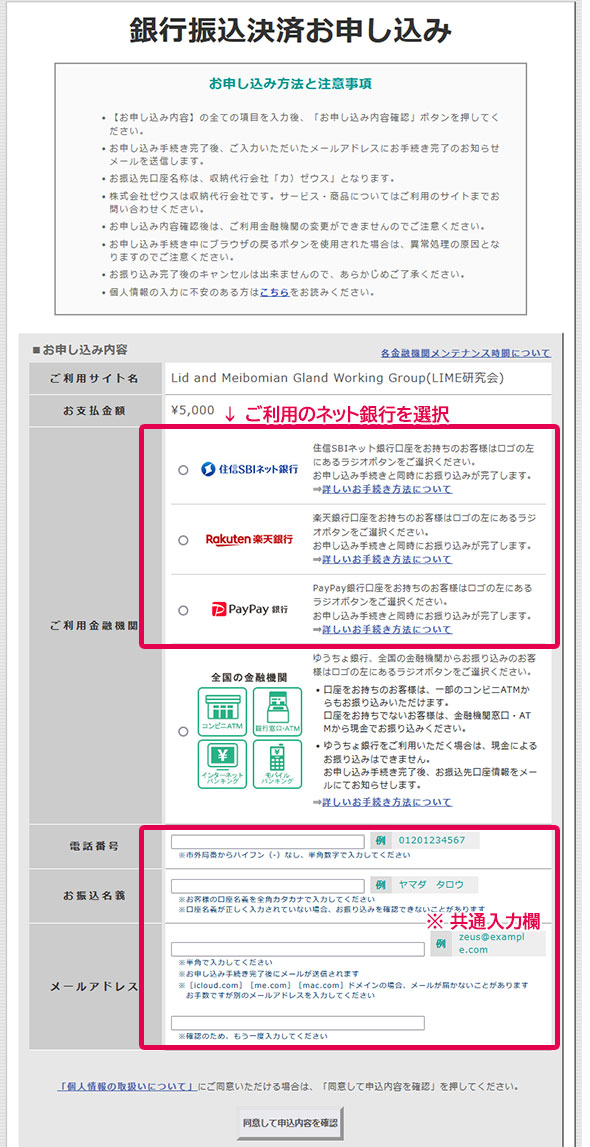Select the PayPay銀行 radio button

click(183, 609)
